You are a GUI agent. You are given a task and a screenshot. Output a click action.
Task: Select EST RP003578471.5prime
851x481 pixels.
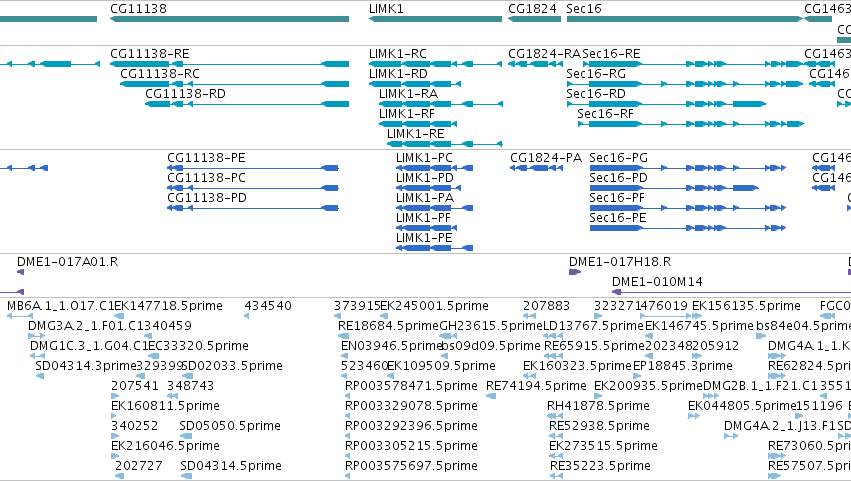tap(347, 396)
